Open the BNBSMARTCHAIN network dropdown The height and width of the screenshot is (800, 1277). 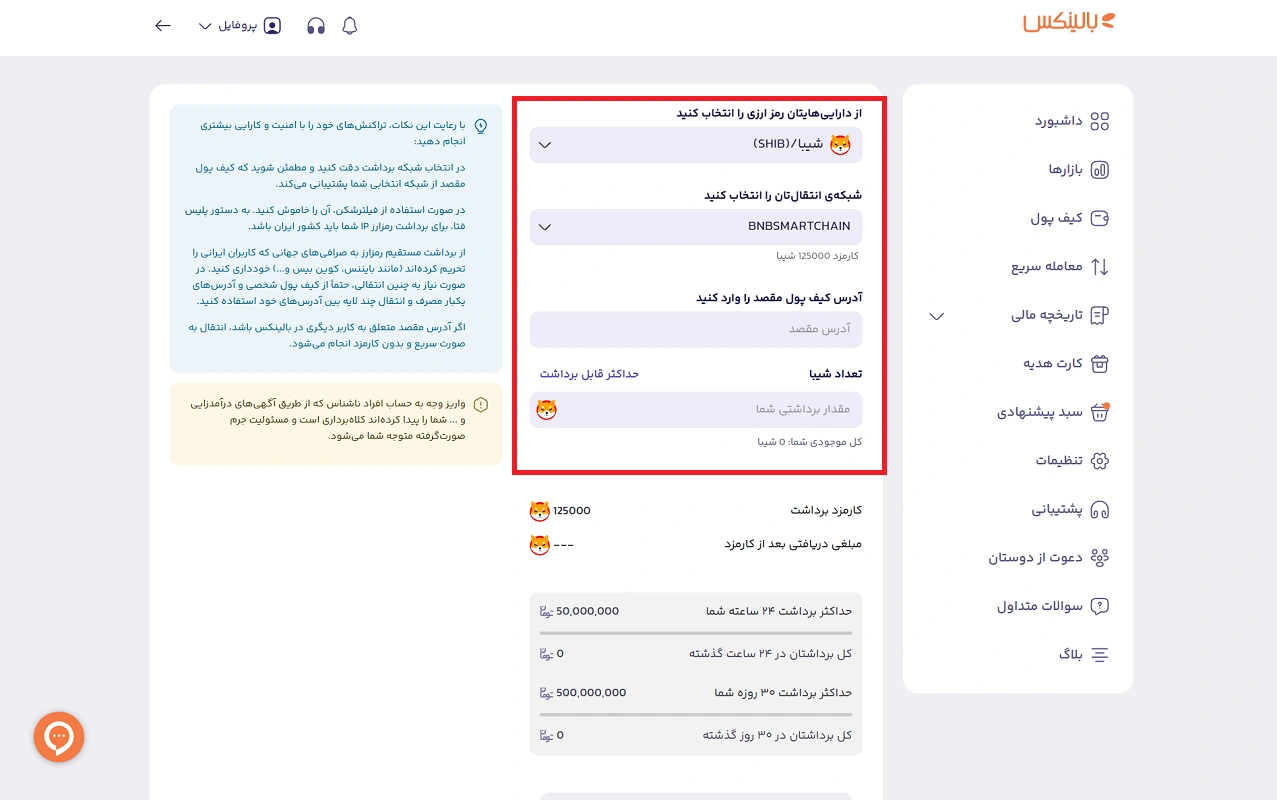pos(698,227)
